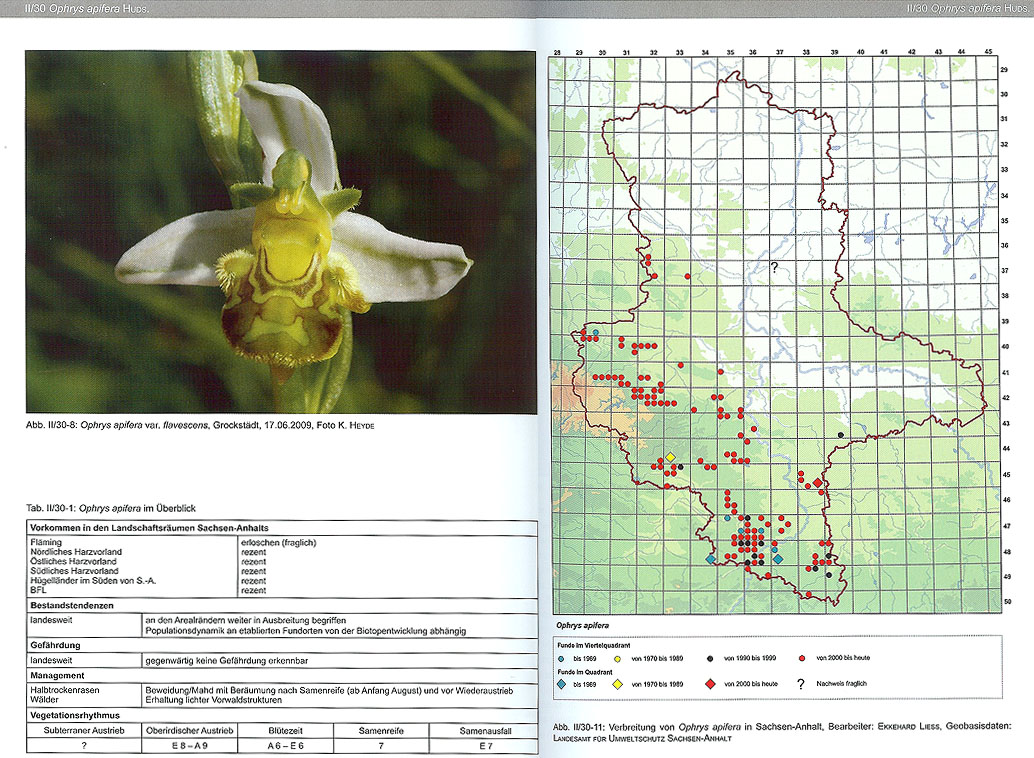Click the yellow circle legend symbol 'von 1970 bis 1989'
Screen dimensions: 1034x758
618,658
